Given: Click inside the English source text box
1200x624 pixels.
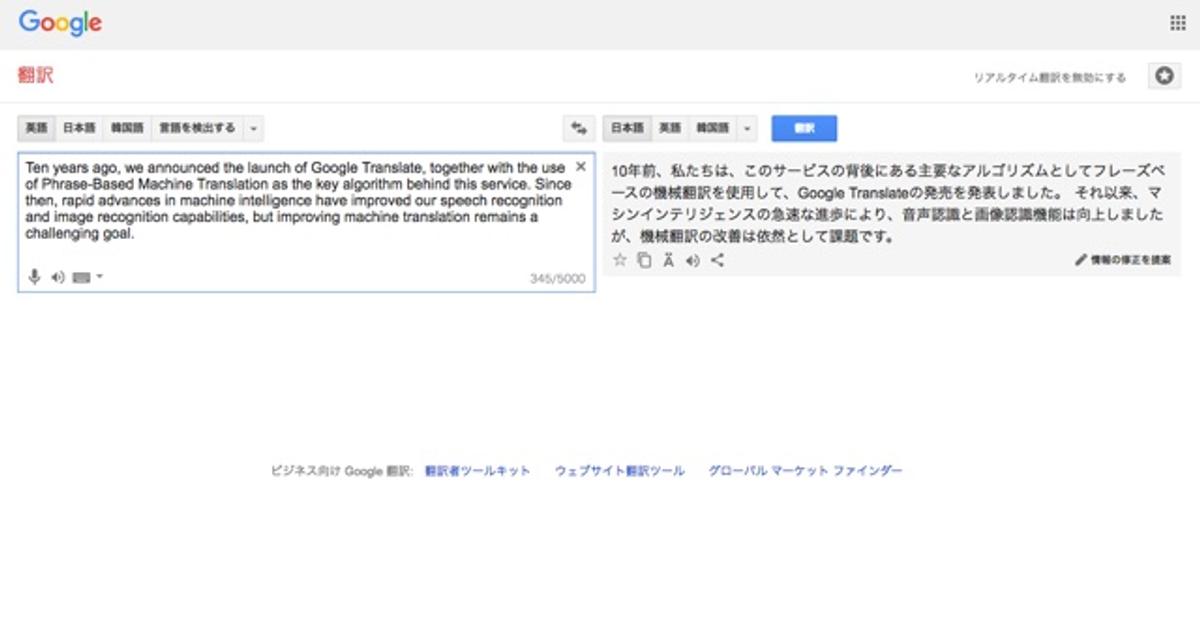Looking at the screenshot, I should [x=306, y=222].
